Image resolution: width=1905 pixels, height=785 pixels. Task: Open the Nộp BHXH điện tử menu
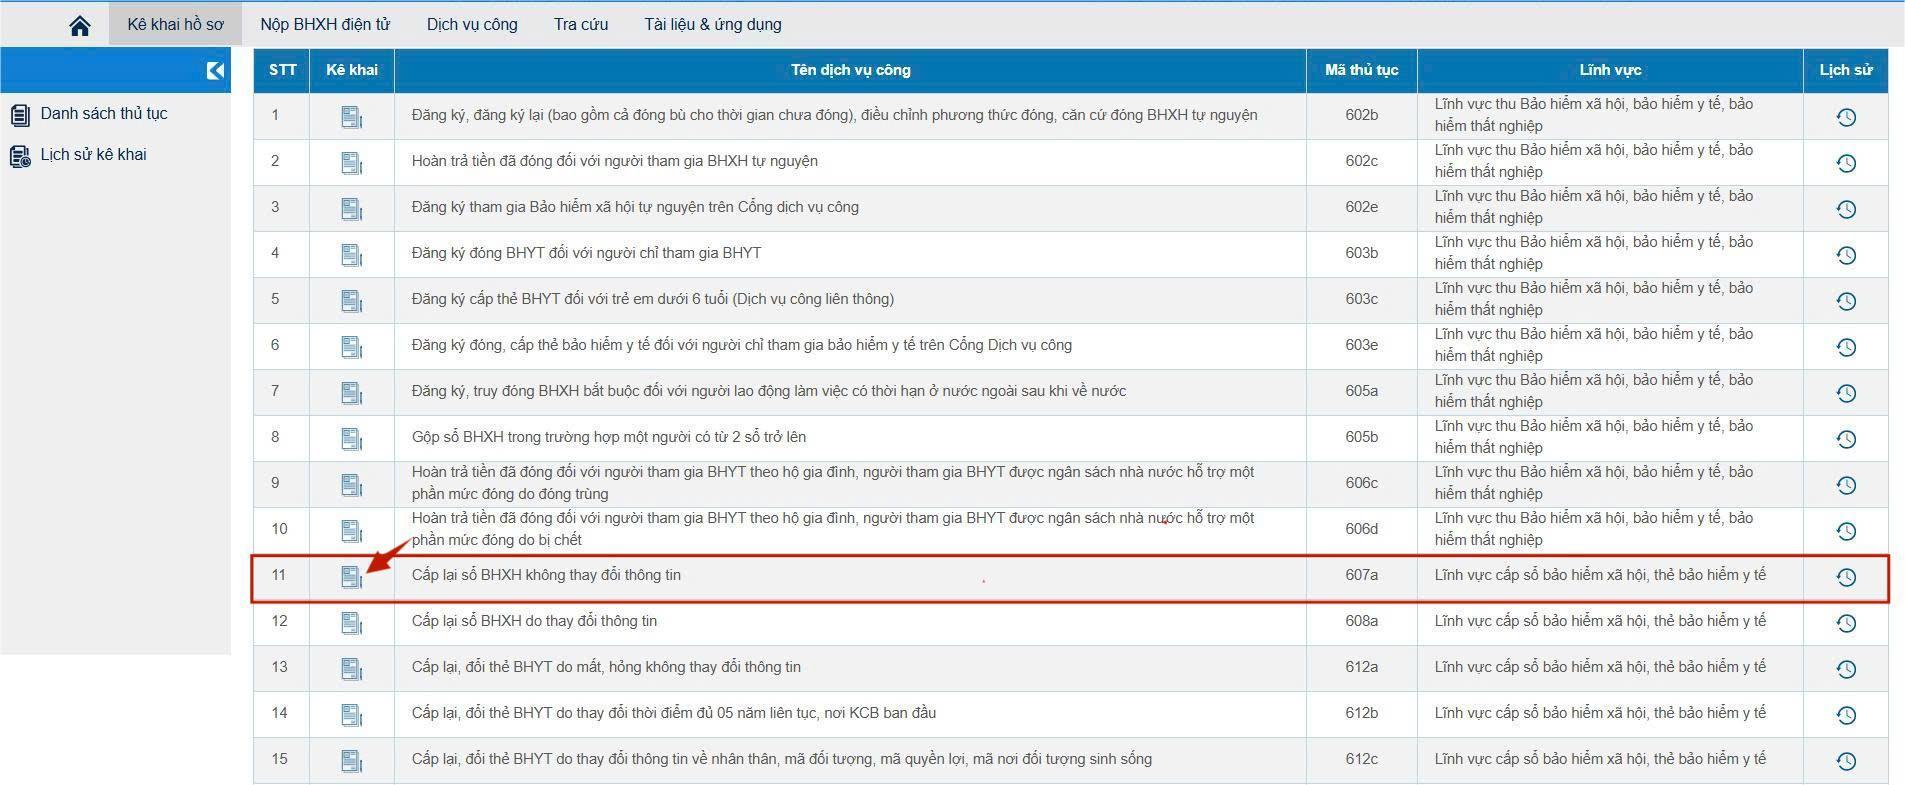pyautogui.click(x=325, y=24)
